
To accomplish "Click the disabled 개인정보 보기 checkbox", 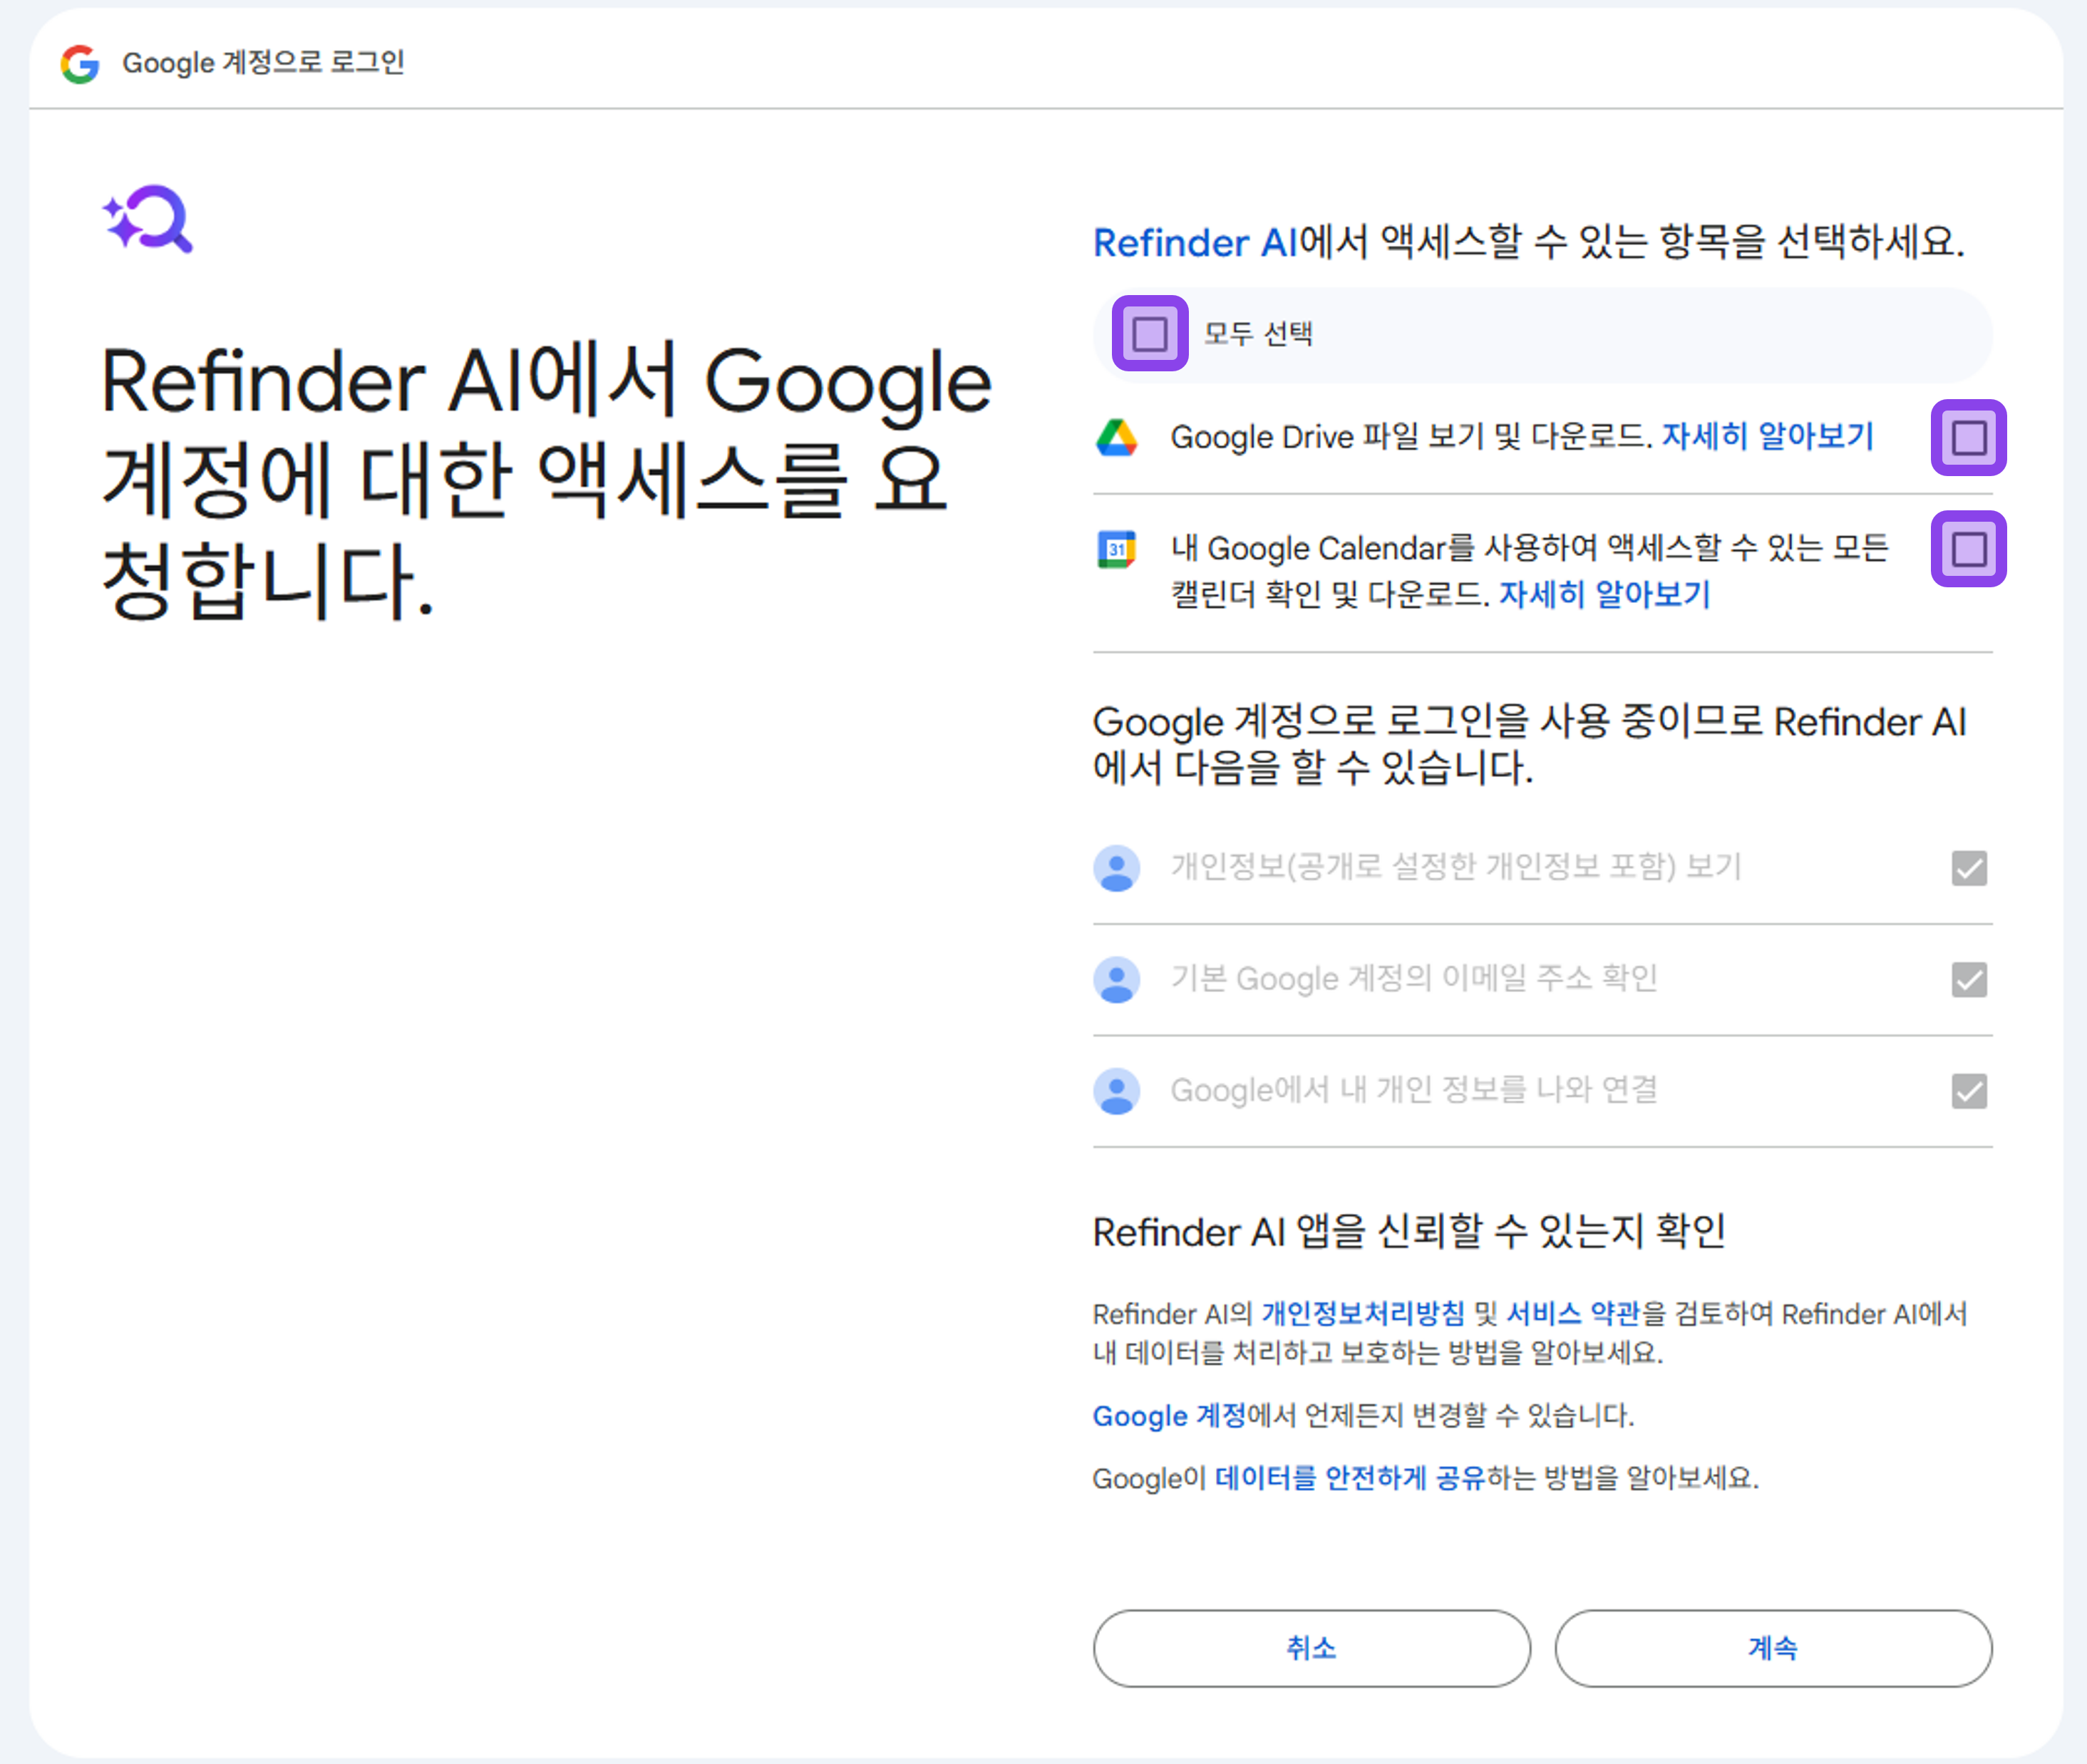I will [x=1969, y=868].
